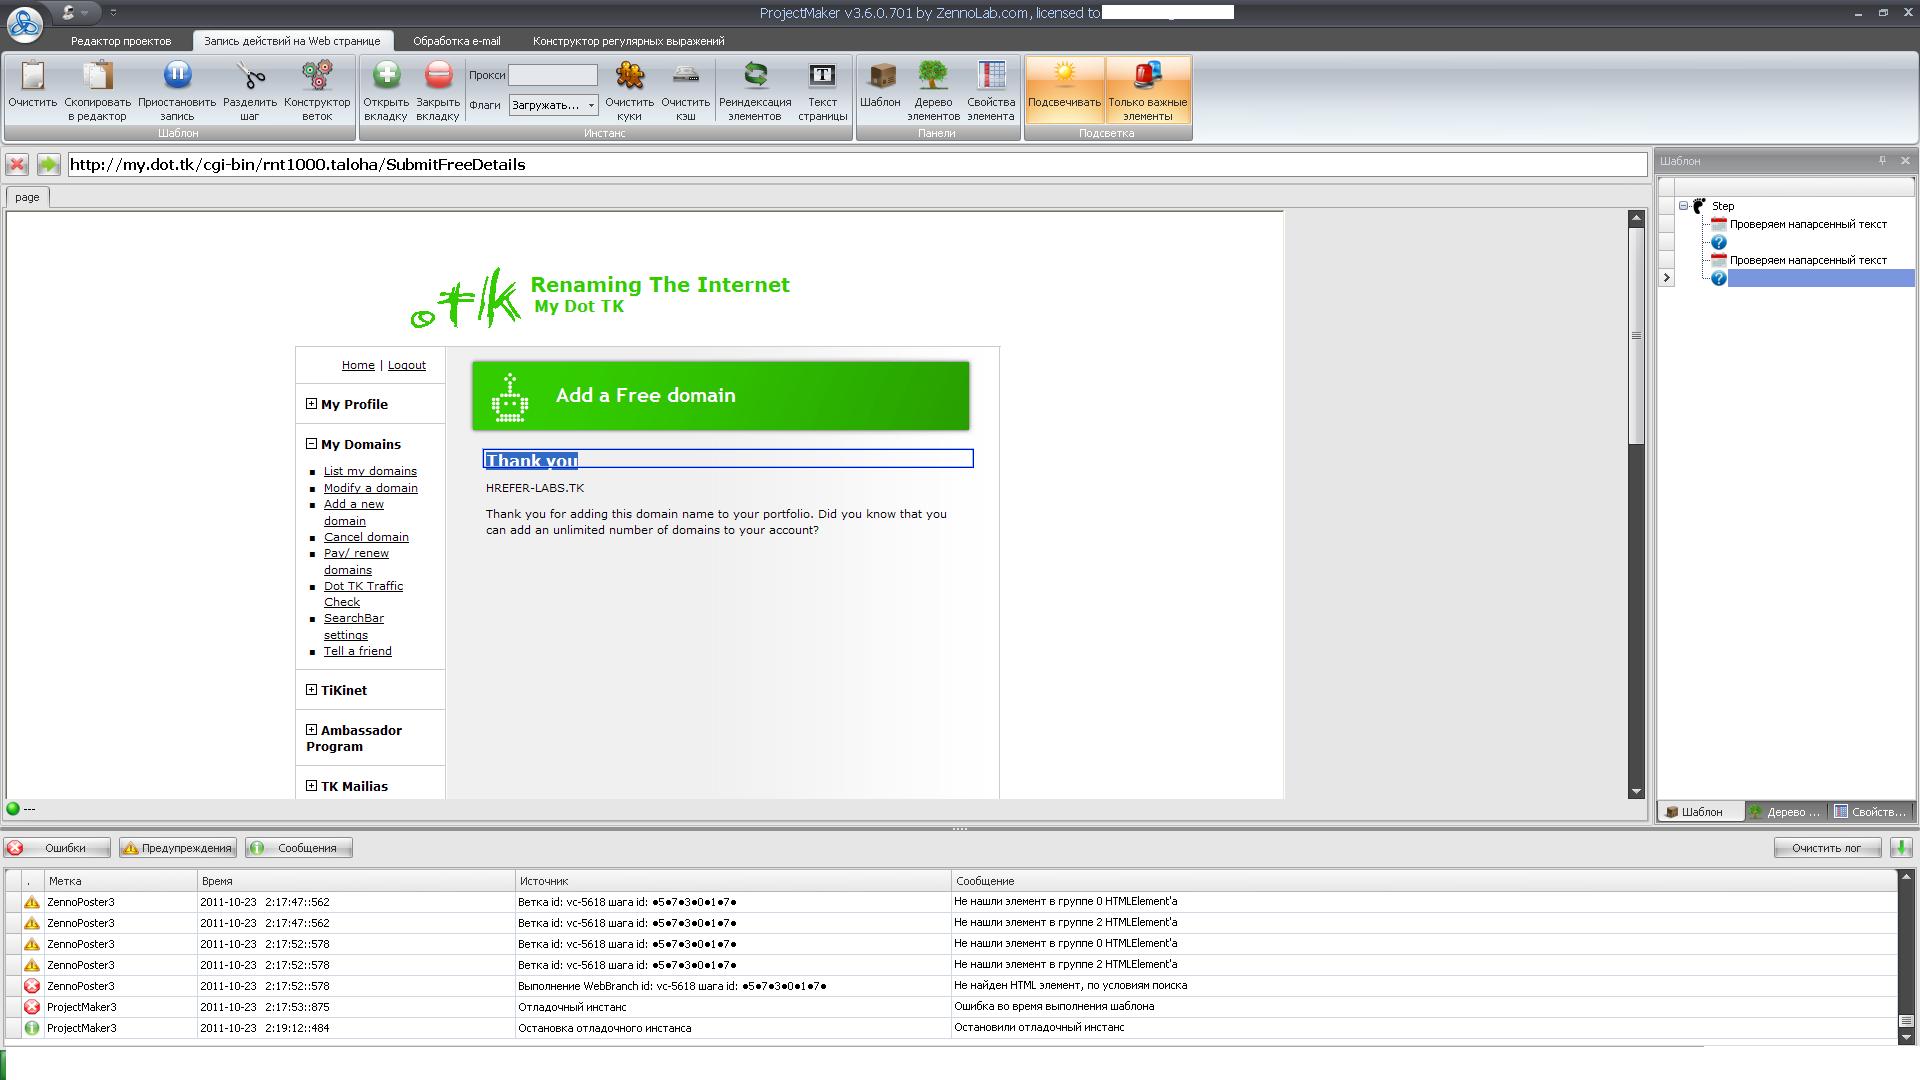The height and width of the screenshot is (1080, 1920).
Task: Toggle the Предупреждения log filter
Action: pos(178,848)
